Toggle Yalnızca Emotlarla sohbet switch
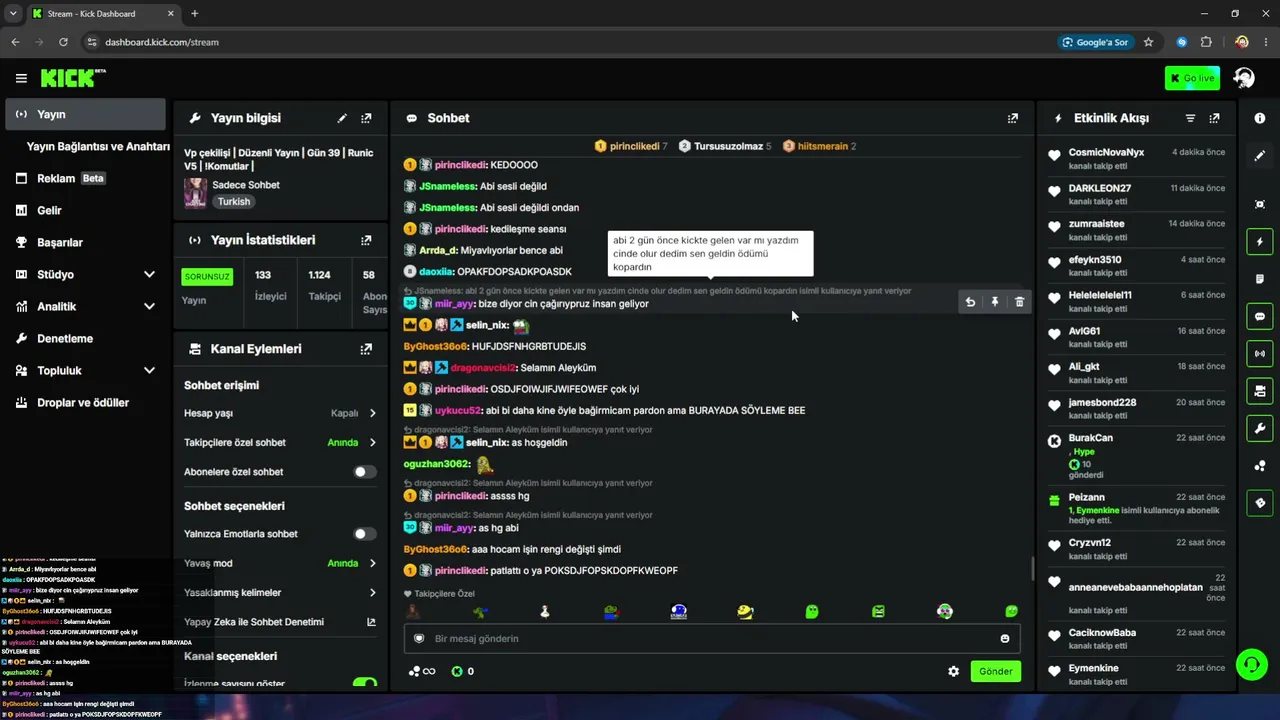 (x=365, y=534)
